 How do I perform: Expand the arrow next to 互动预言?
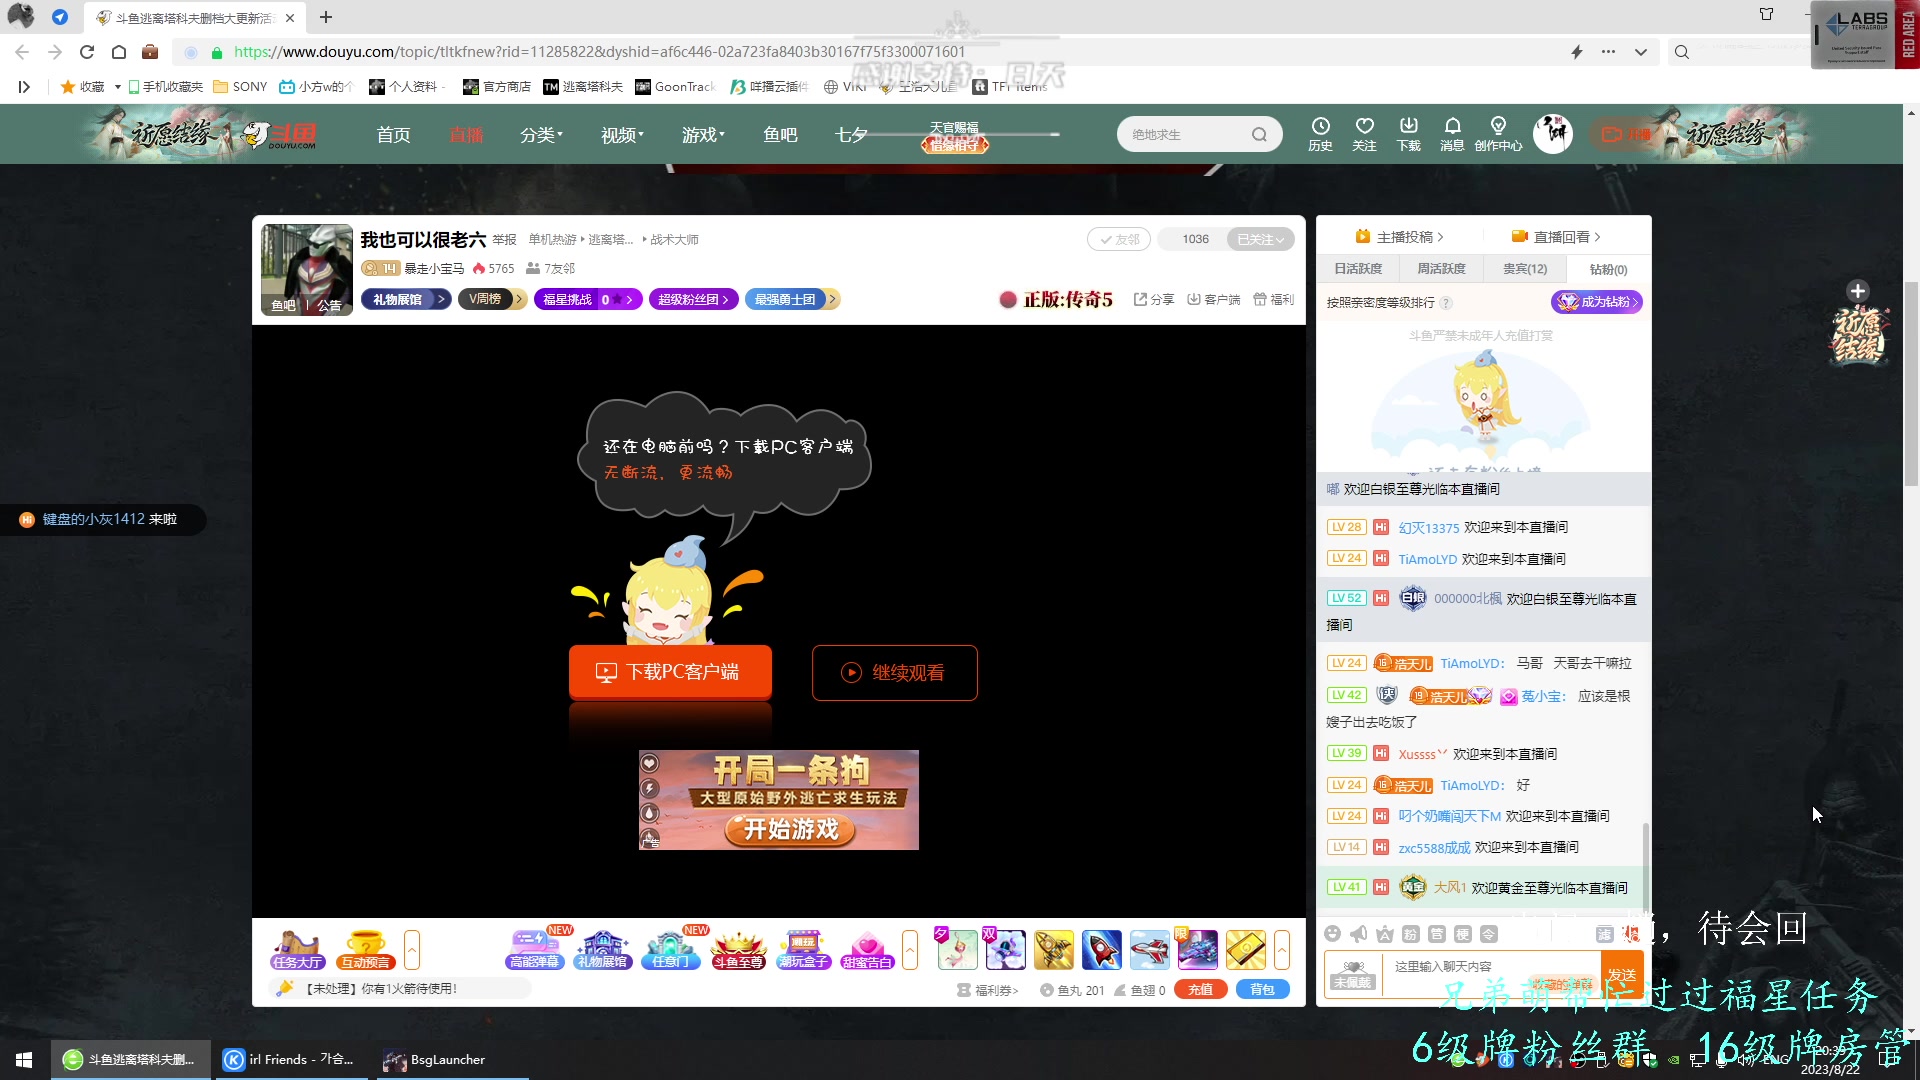411,950
